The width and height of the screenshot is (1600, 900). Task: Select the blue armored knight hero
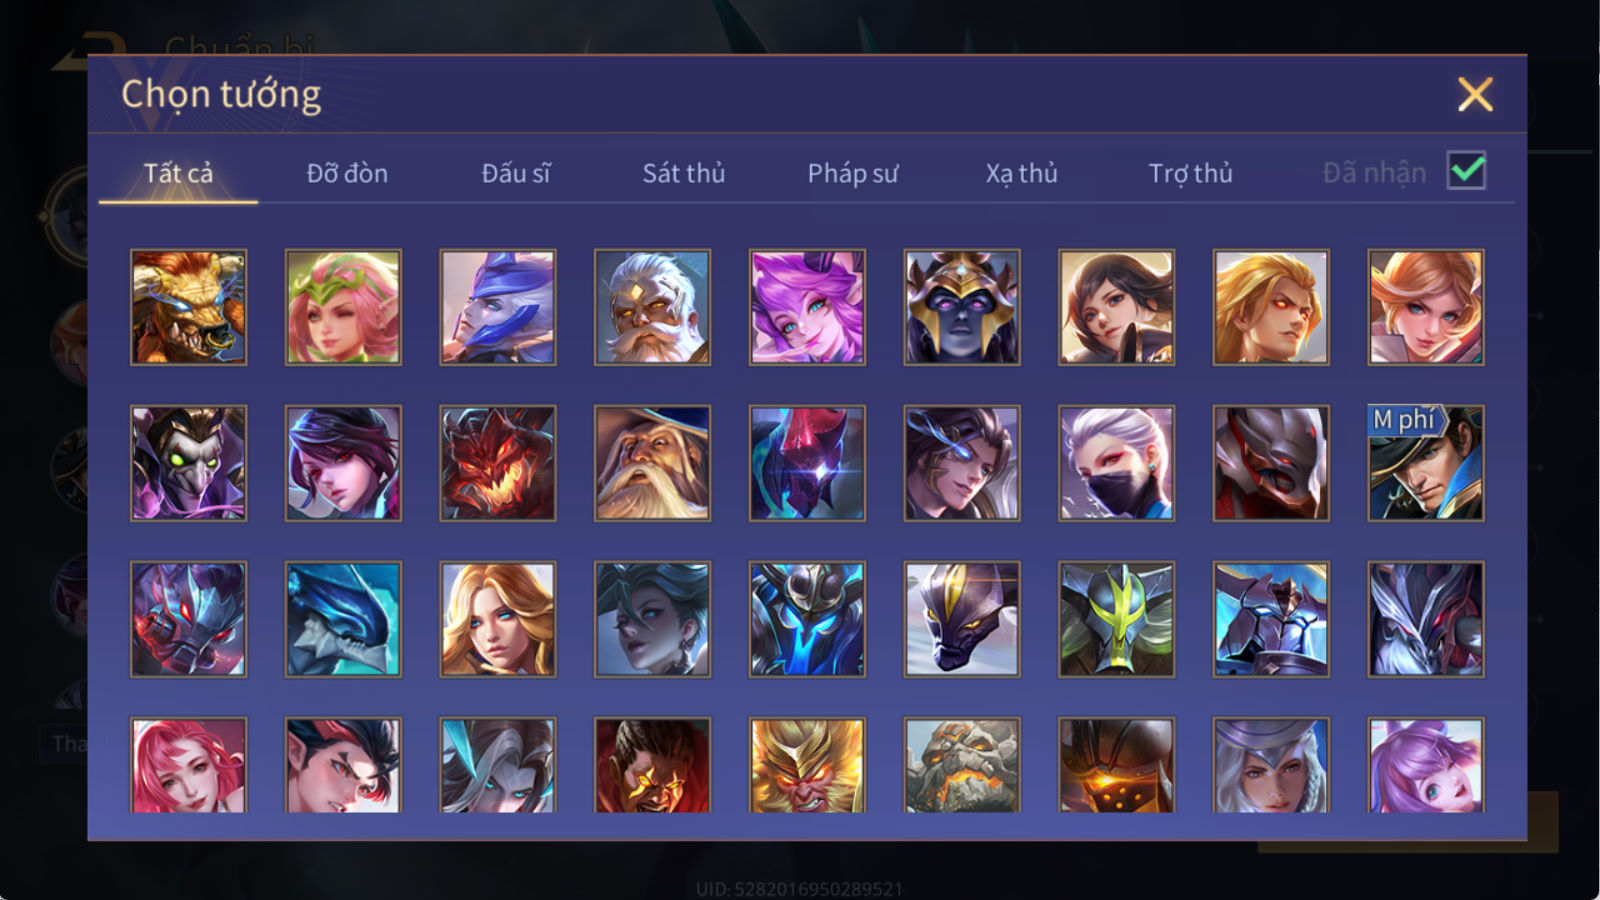tap(807, 619)
